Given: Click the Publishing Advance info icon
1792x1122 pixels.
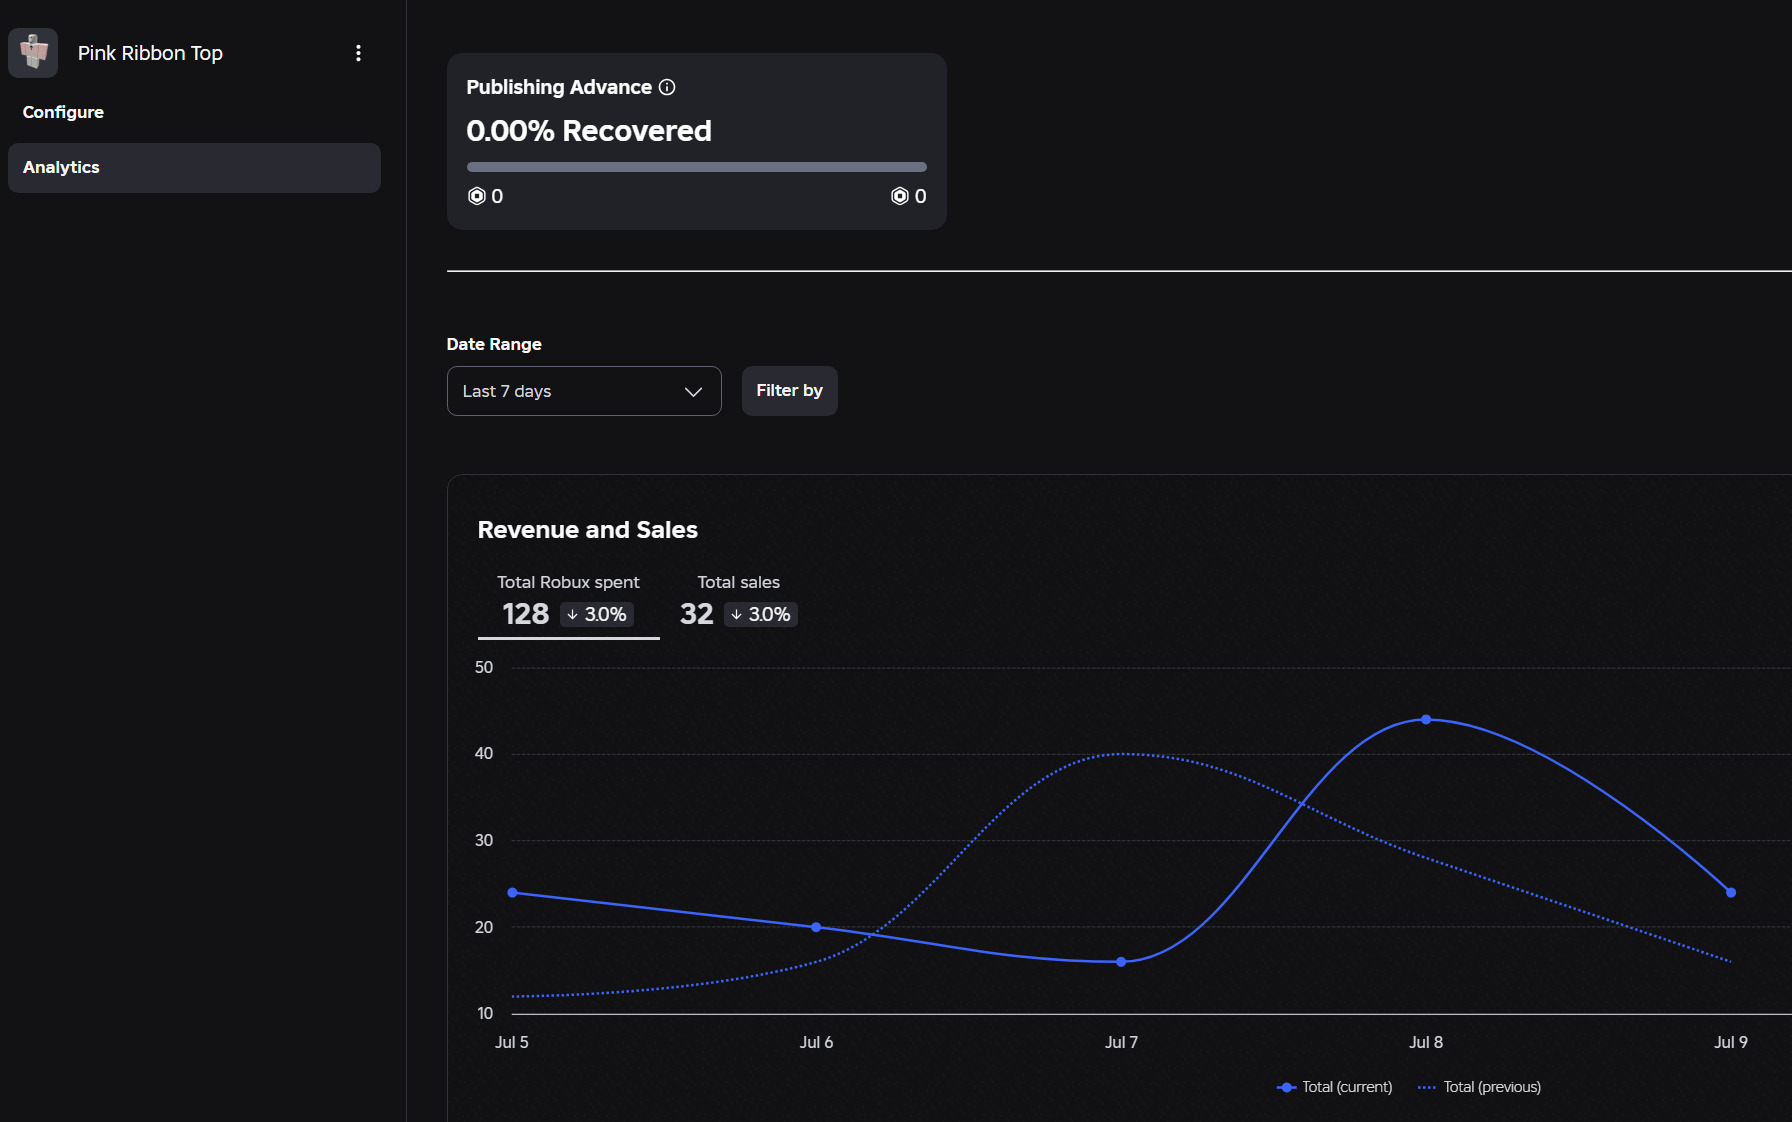Looking at the screenshot, I should tap(667, 87).
